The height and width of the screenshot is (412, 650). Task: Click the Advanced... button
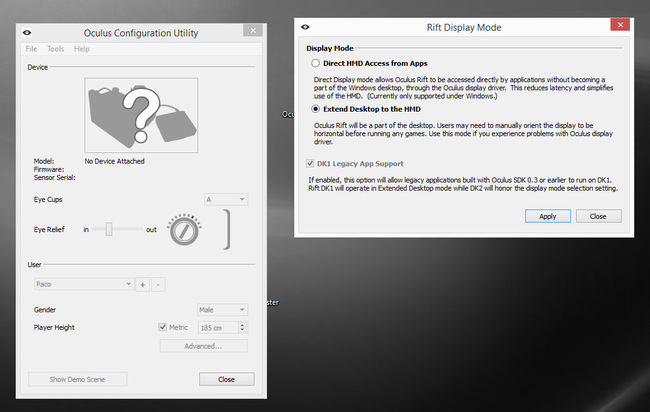click(x=204, y=346)
